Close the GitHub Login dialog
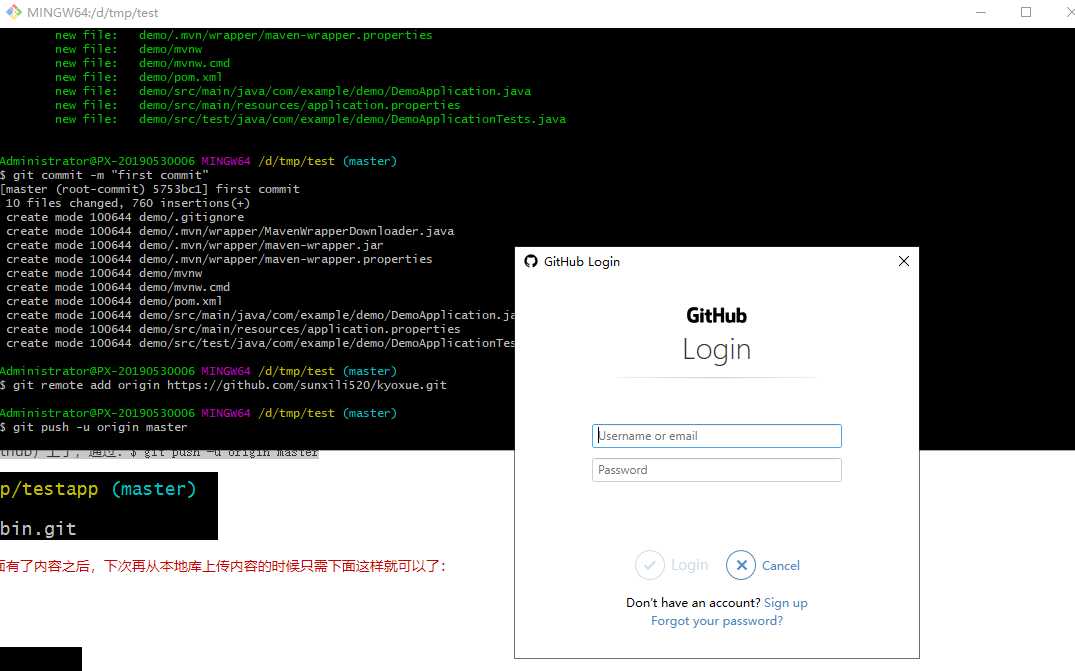The width and height of the screenshot is (1075, 671). (x=904, y=261)
